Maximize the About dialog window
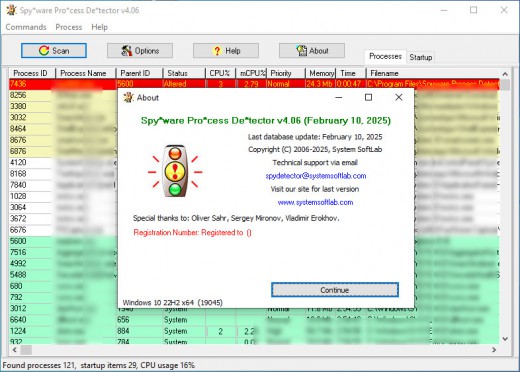 coord(368,97)
